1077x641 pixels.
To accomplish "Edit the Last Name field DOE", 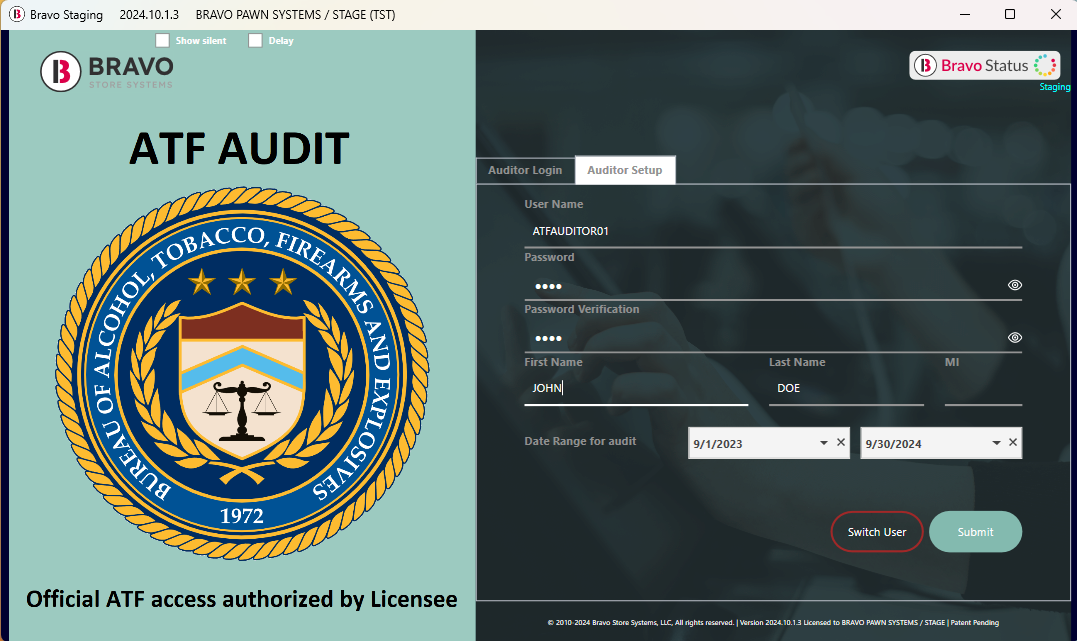I will (x=846, y=388).
